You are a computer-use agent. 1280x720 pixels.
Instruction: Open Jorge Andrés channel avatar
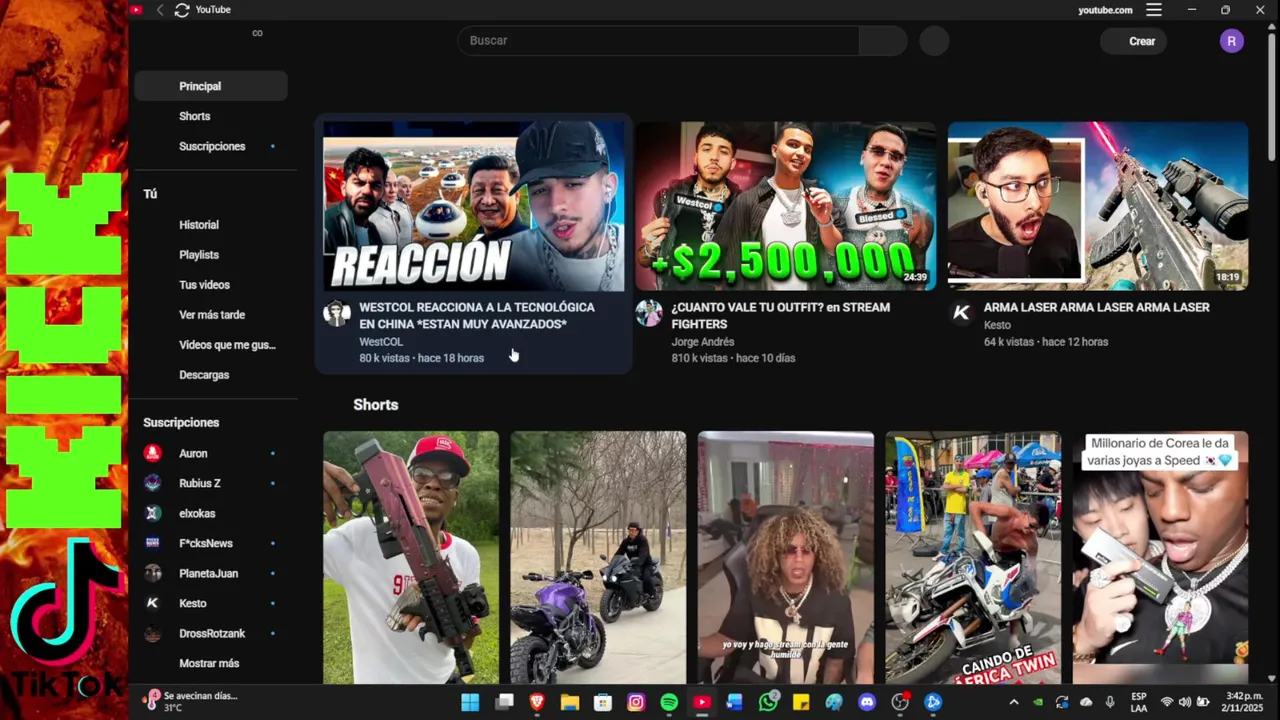point(649,313)
